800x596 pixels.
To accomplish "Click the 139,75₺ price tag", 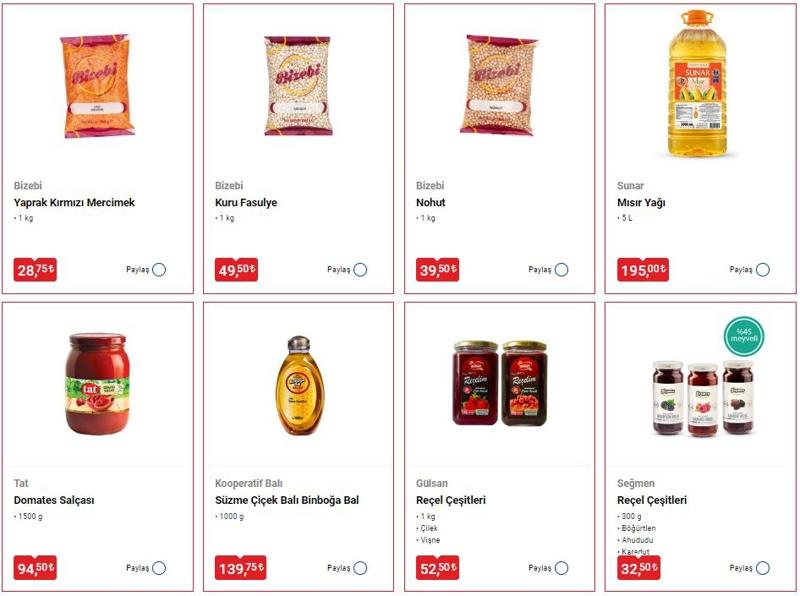I will (240, 568).
